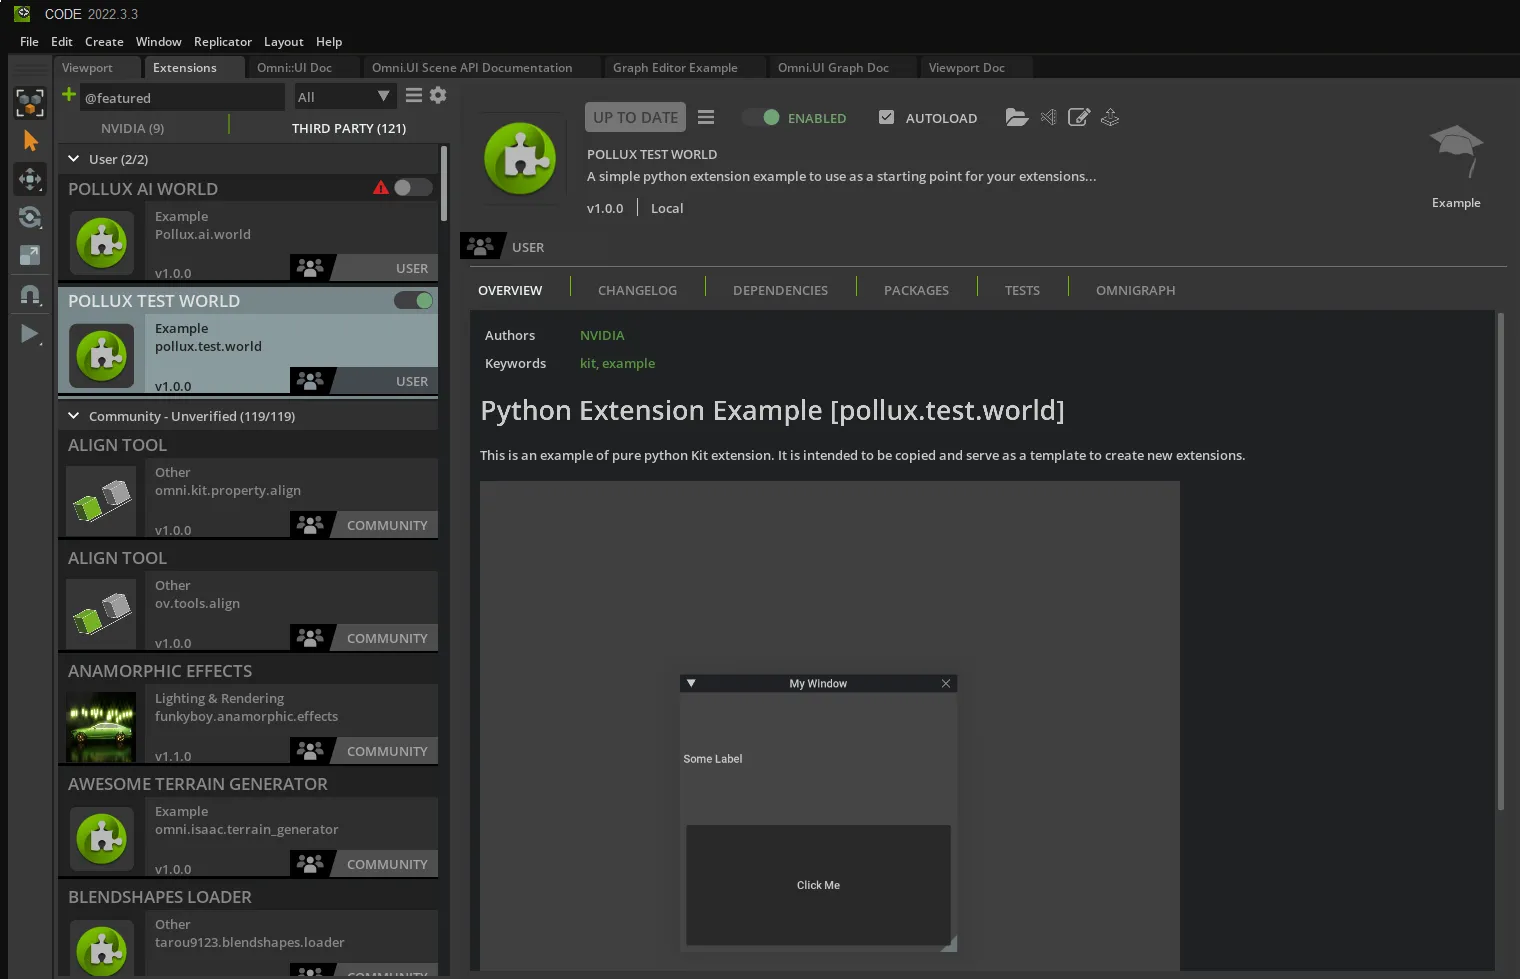Screen dimensions: 1520x979
Task: Disable the Pollux Test World toggle in the list
Action: coord(413,300)
